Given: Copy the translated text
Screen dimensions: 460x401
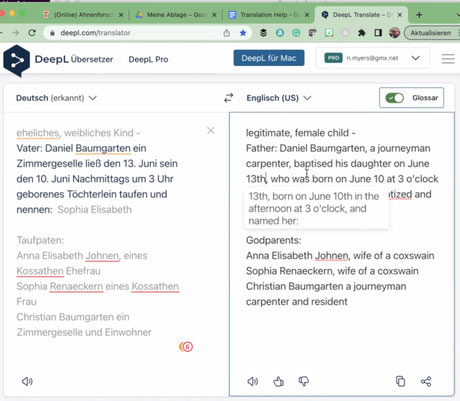Looking at the screenshot, I should tap(401, 381).
